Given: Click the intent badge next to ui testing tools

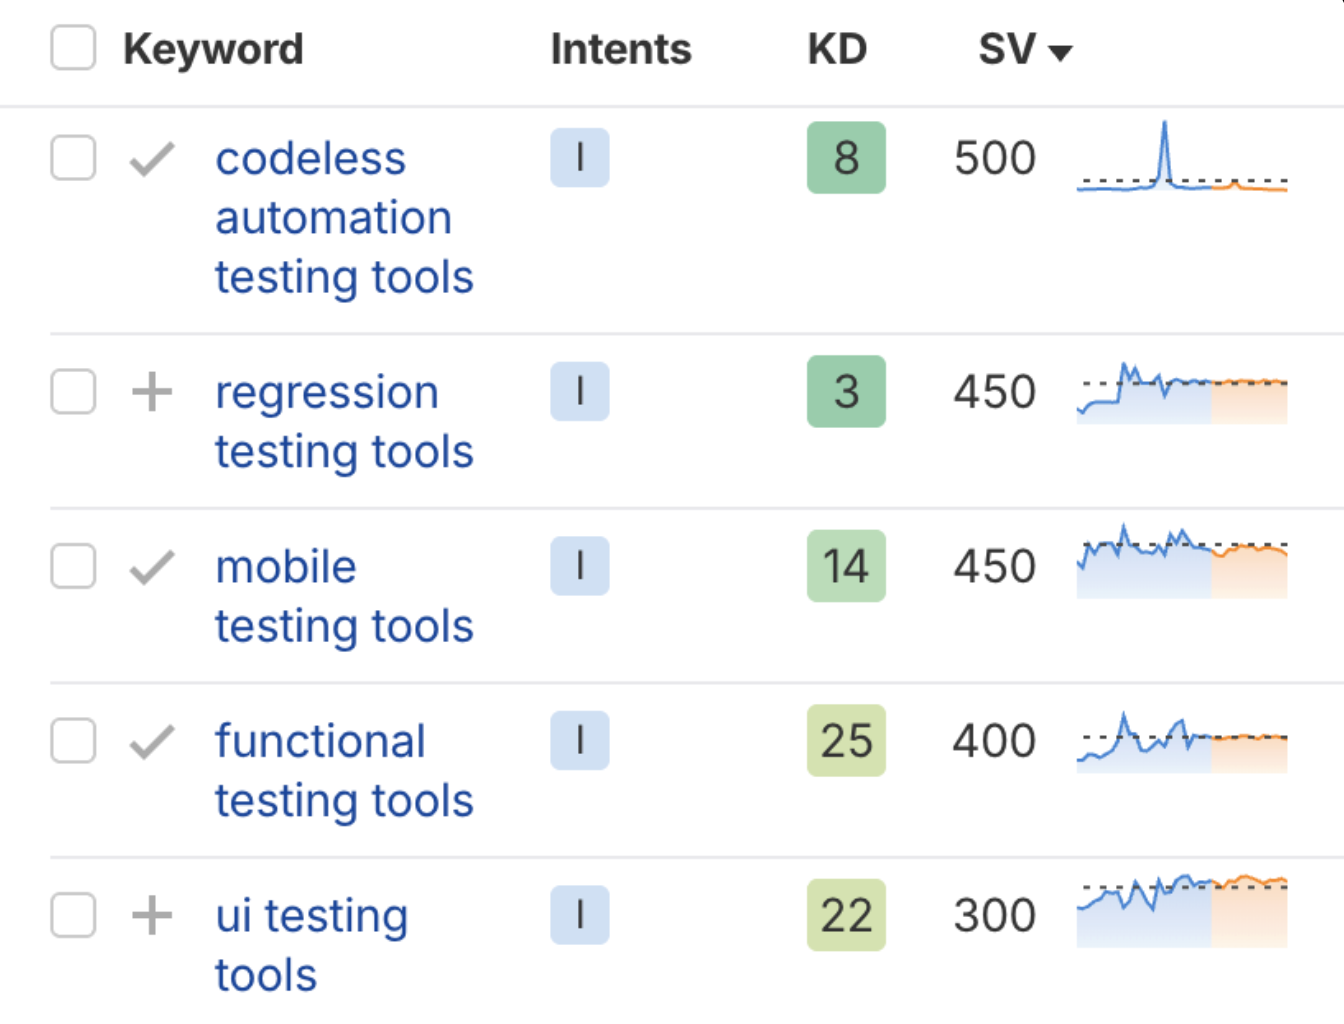Looking at the screenshot, I should coord(580,915).
